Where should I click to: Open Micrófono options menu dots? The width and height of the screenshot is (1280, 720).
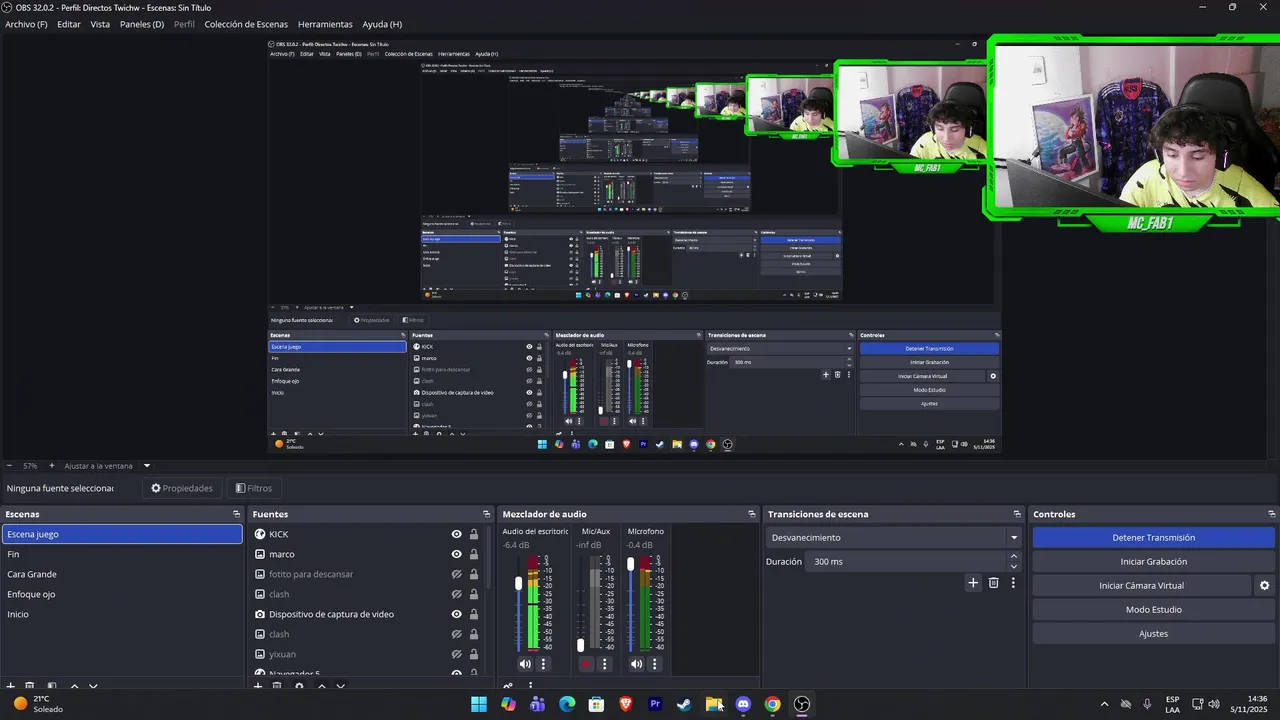(x=655, y=664)
